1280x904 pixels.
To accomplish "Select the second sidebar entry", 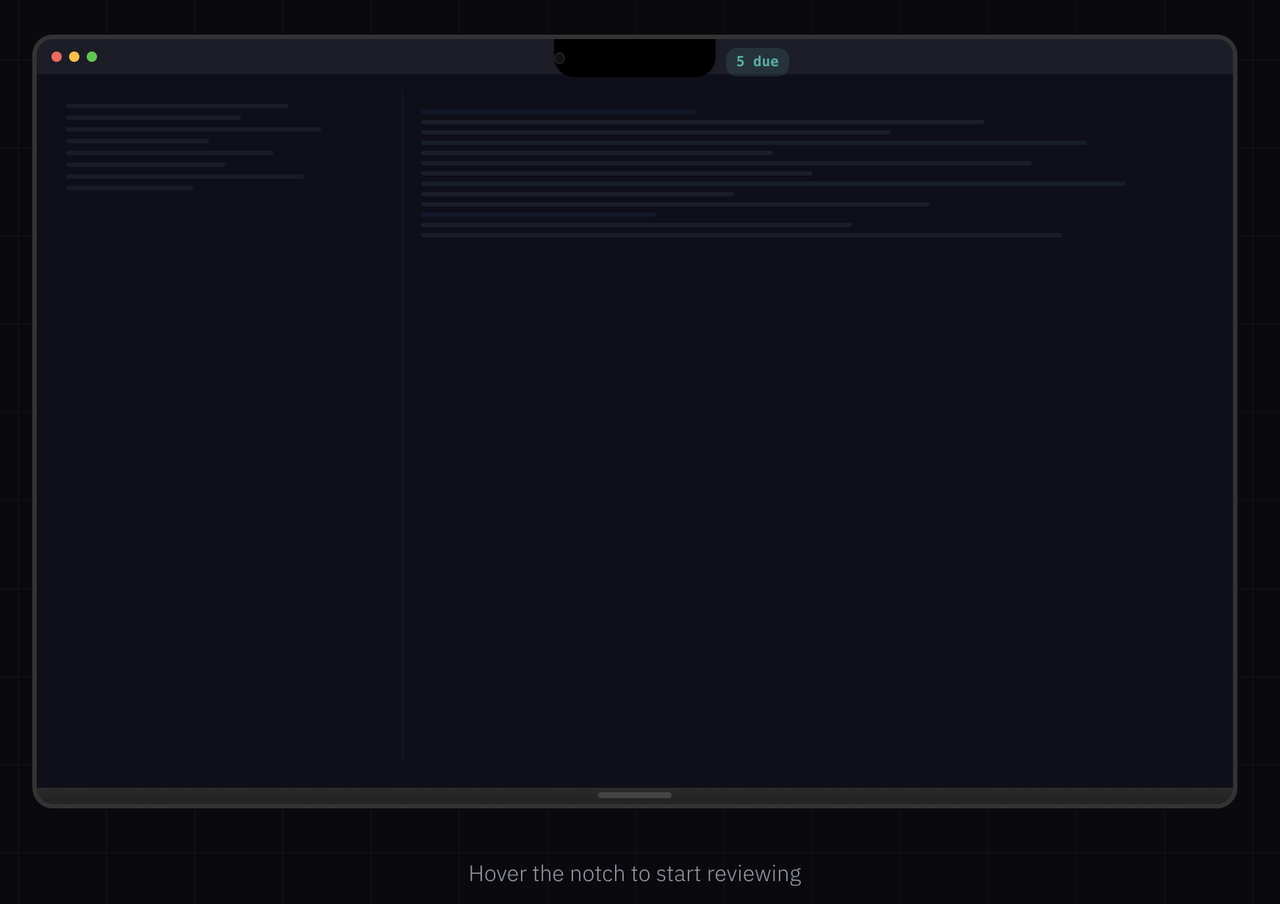I will [x=153, y=117].
